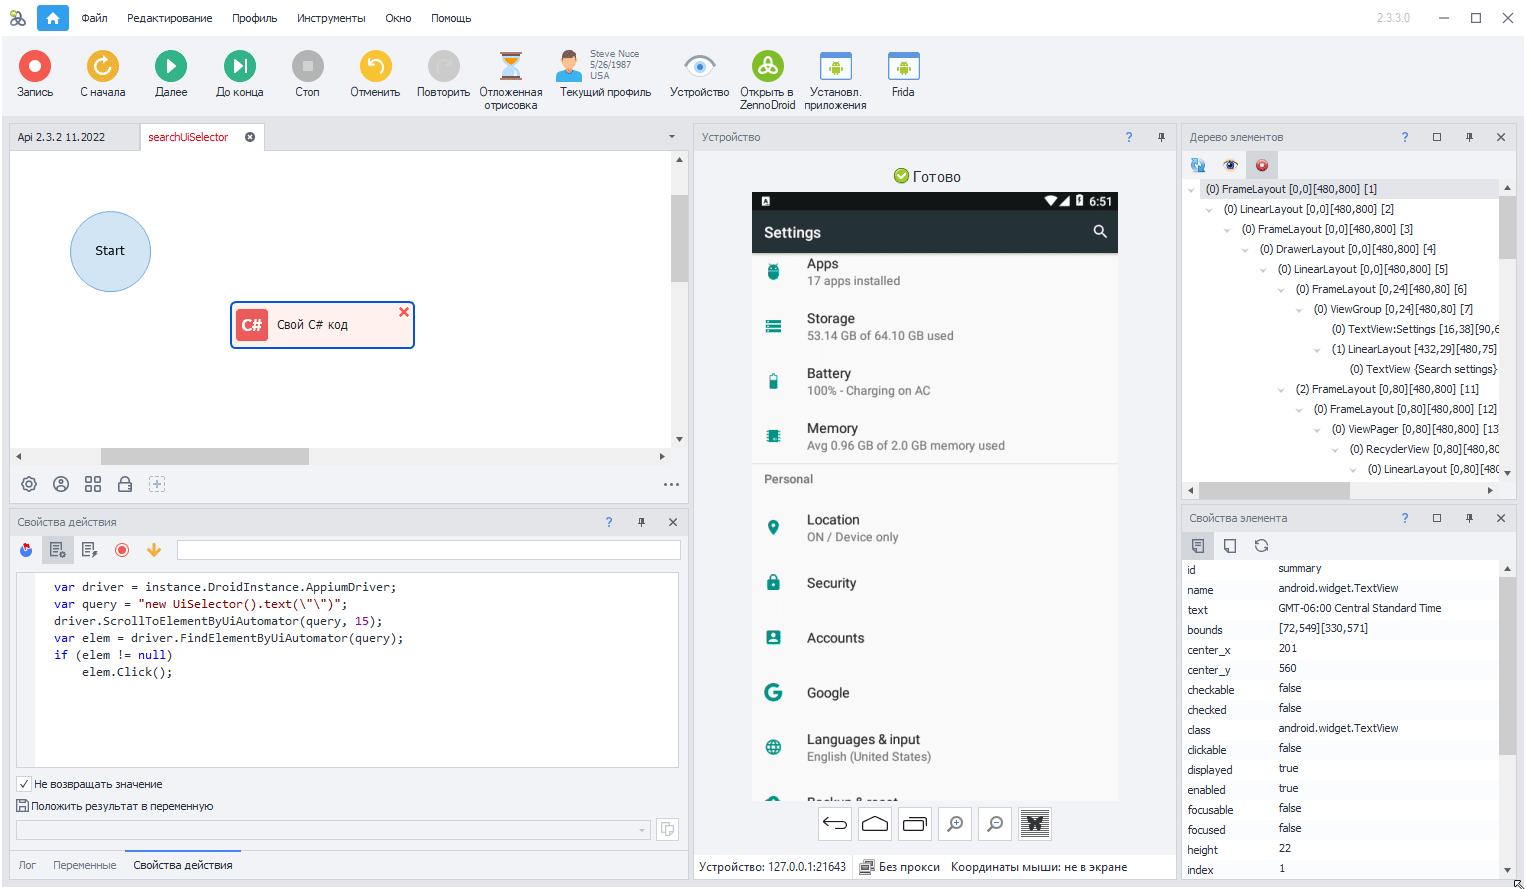Click zoom-out magnifier under device
Viewport: 1526px width, 889px height.
click(x=995, y=824)
